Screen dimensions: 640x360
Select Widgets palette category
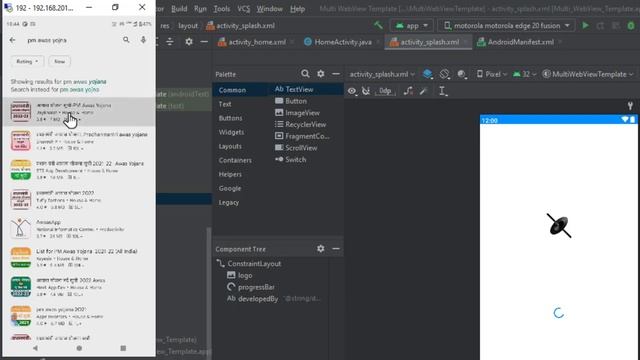[x=231, y=132]
